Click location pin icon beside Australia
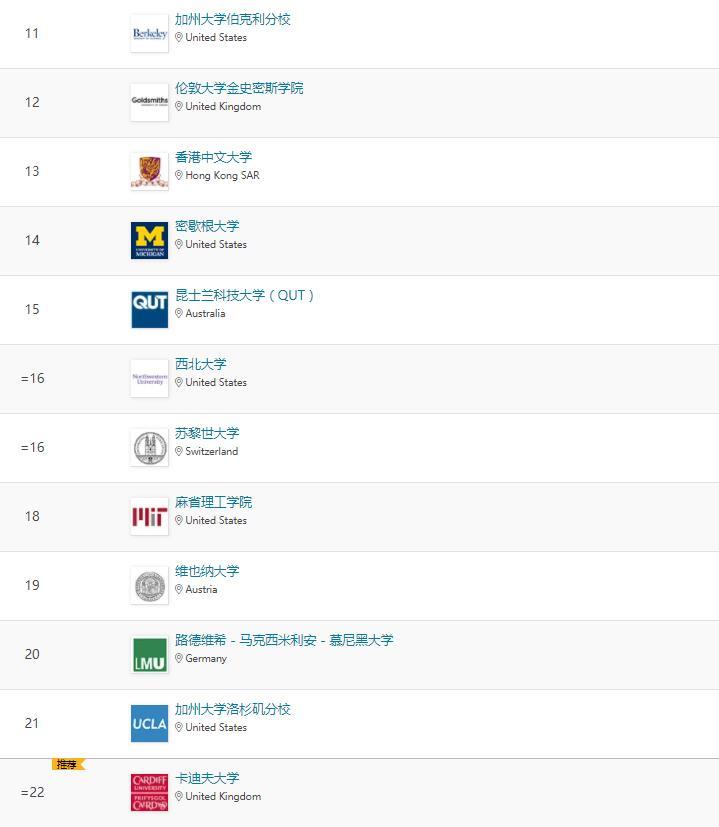719x827 pixels. (179, 313)
